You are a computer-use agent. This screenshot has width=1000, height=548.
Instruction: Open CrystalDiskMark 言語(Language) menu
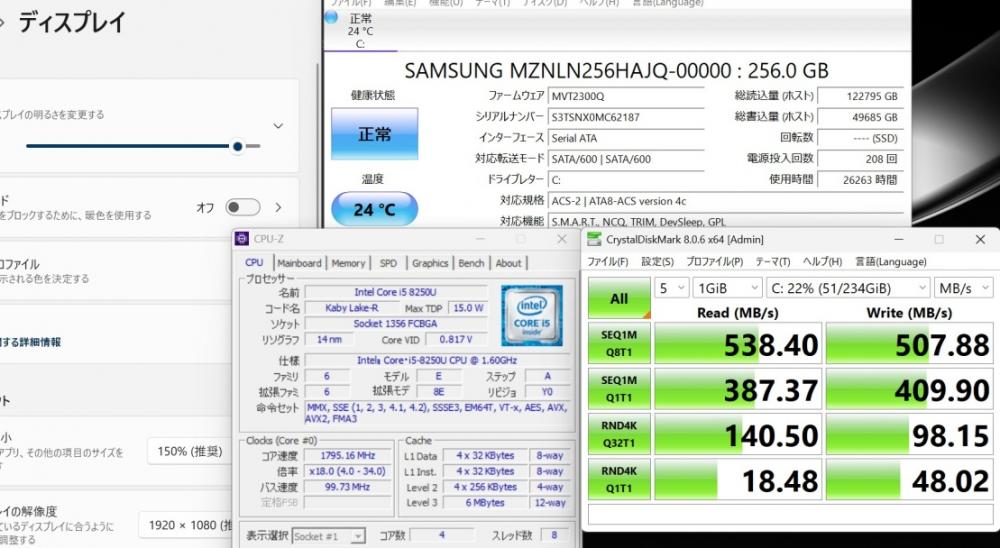tap(890, 262)
